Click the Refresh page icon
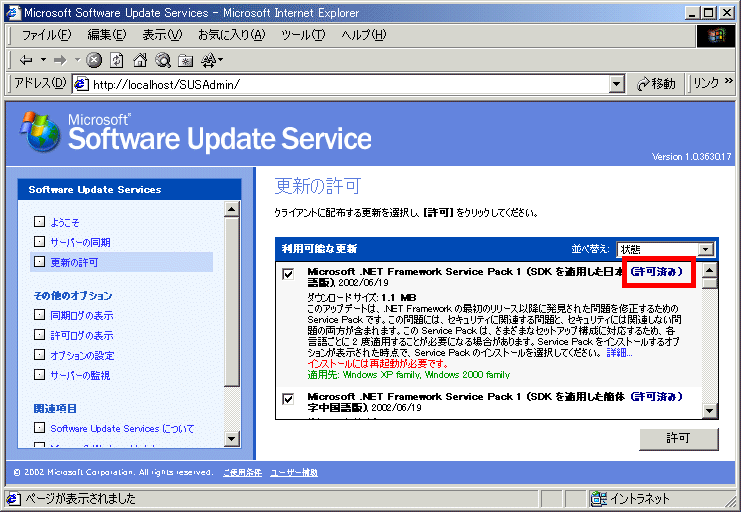 pos(116,60)
